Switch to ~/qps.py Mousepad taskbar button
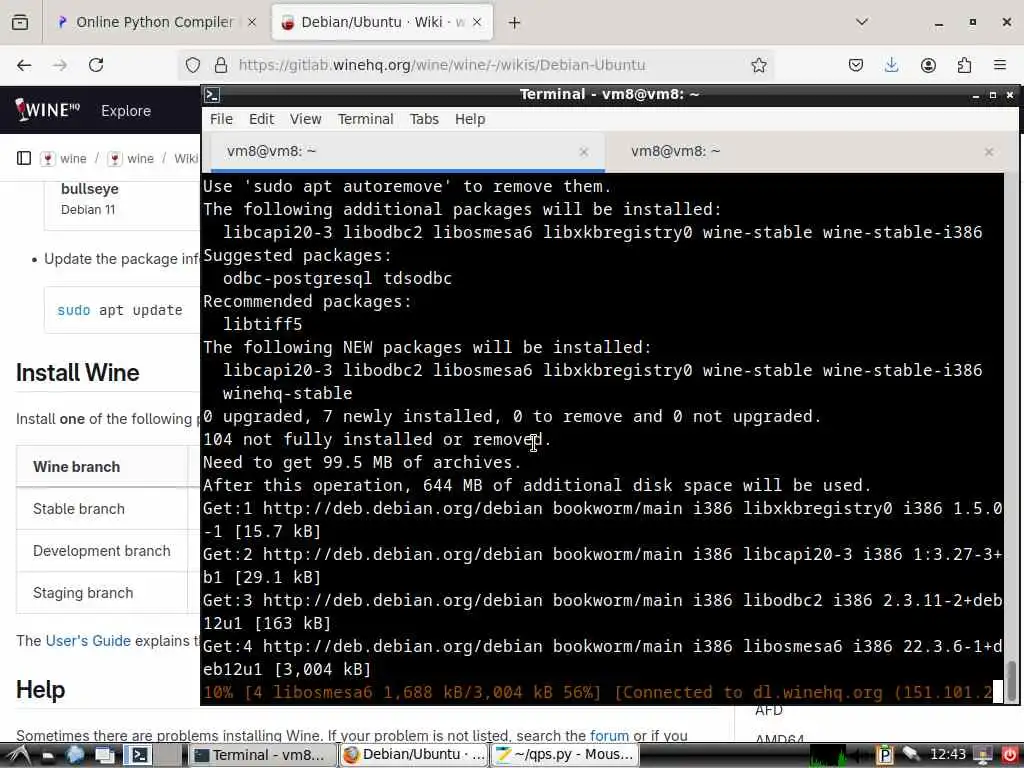The height and width of the screenshot is (768, 1024). (x=565, y=755)
